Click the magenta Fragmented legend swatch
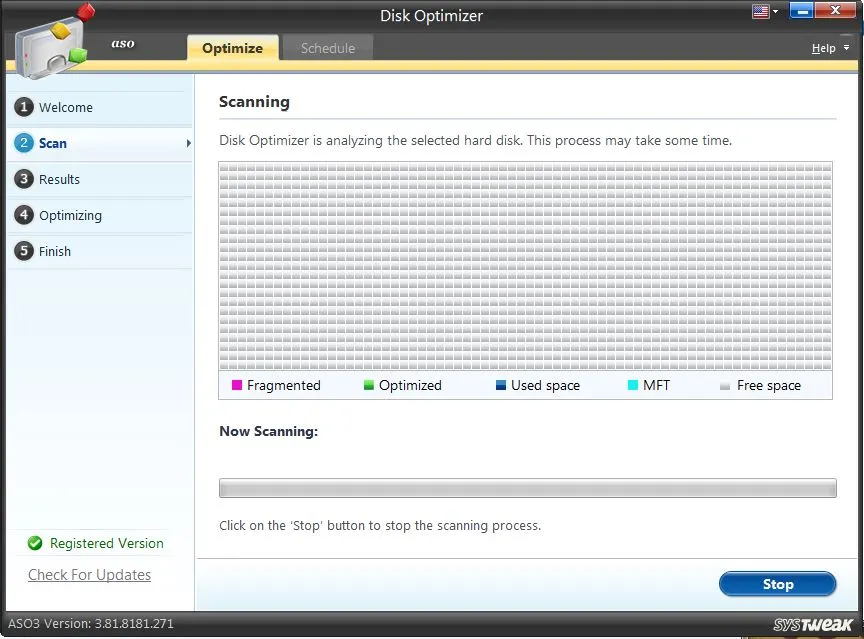The width and height of the screenshot is (864, 639). point(237,385)
